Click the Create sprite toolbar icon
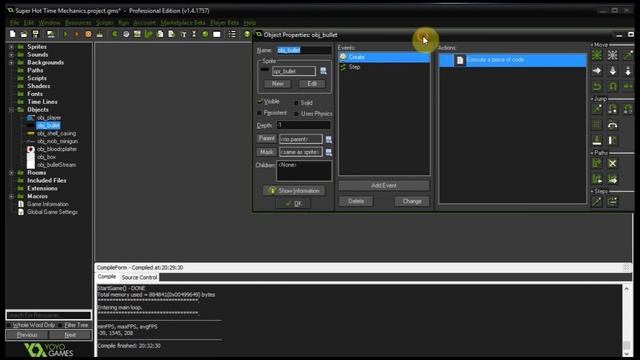This screenshot has height=360, width=640. [x=115, y=34]
